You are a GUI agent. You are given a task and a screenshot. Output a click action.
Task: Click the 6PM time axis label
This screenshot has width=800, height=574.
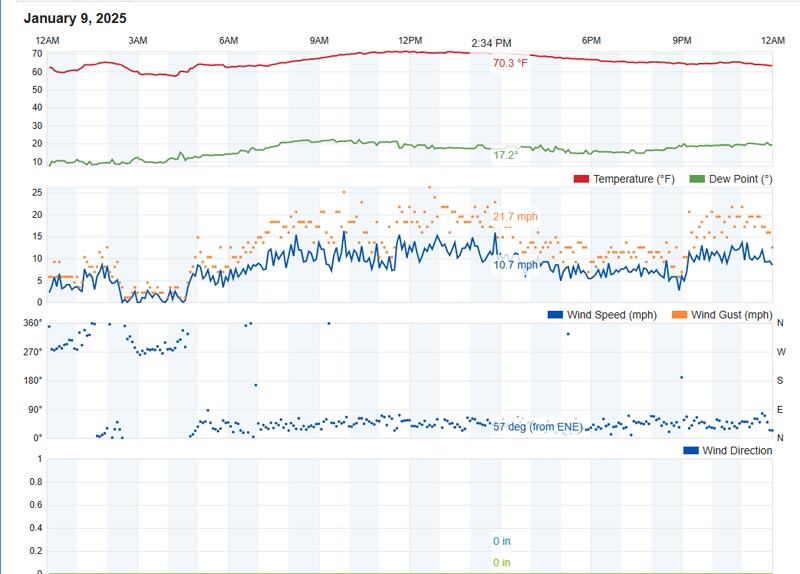[x=591, y=41]
